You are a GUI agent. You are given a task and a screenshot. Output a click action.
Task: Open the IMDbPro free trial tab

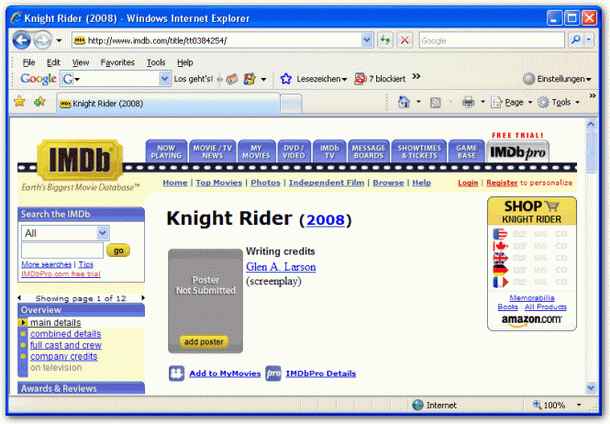click(x=517, y=151)
